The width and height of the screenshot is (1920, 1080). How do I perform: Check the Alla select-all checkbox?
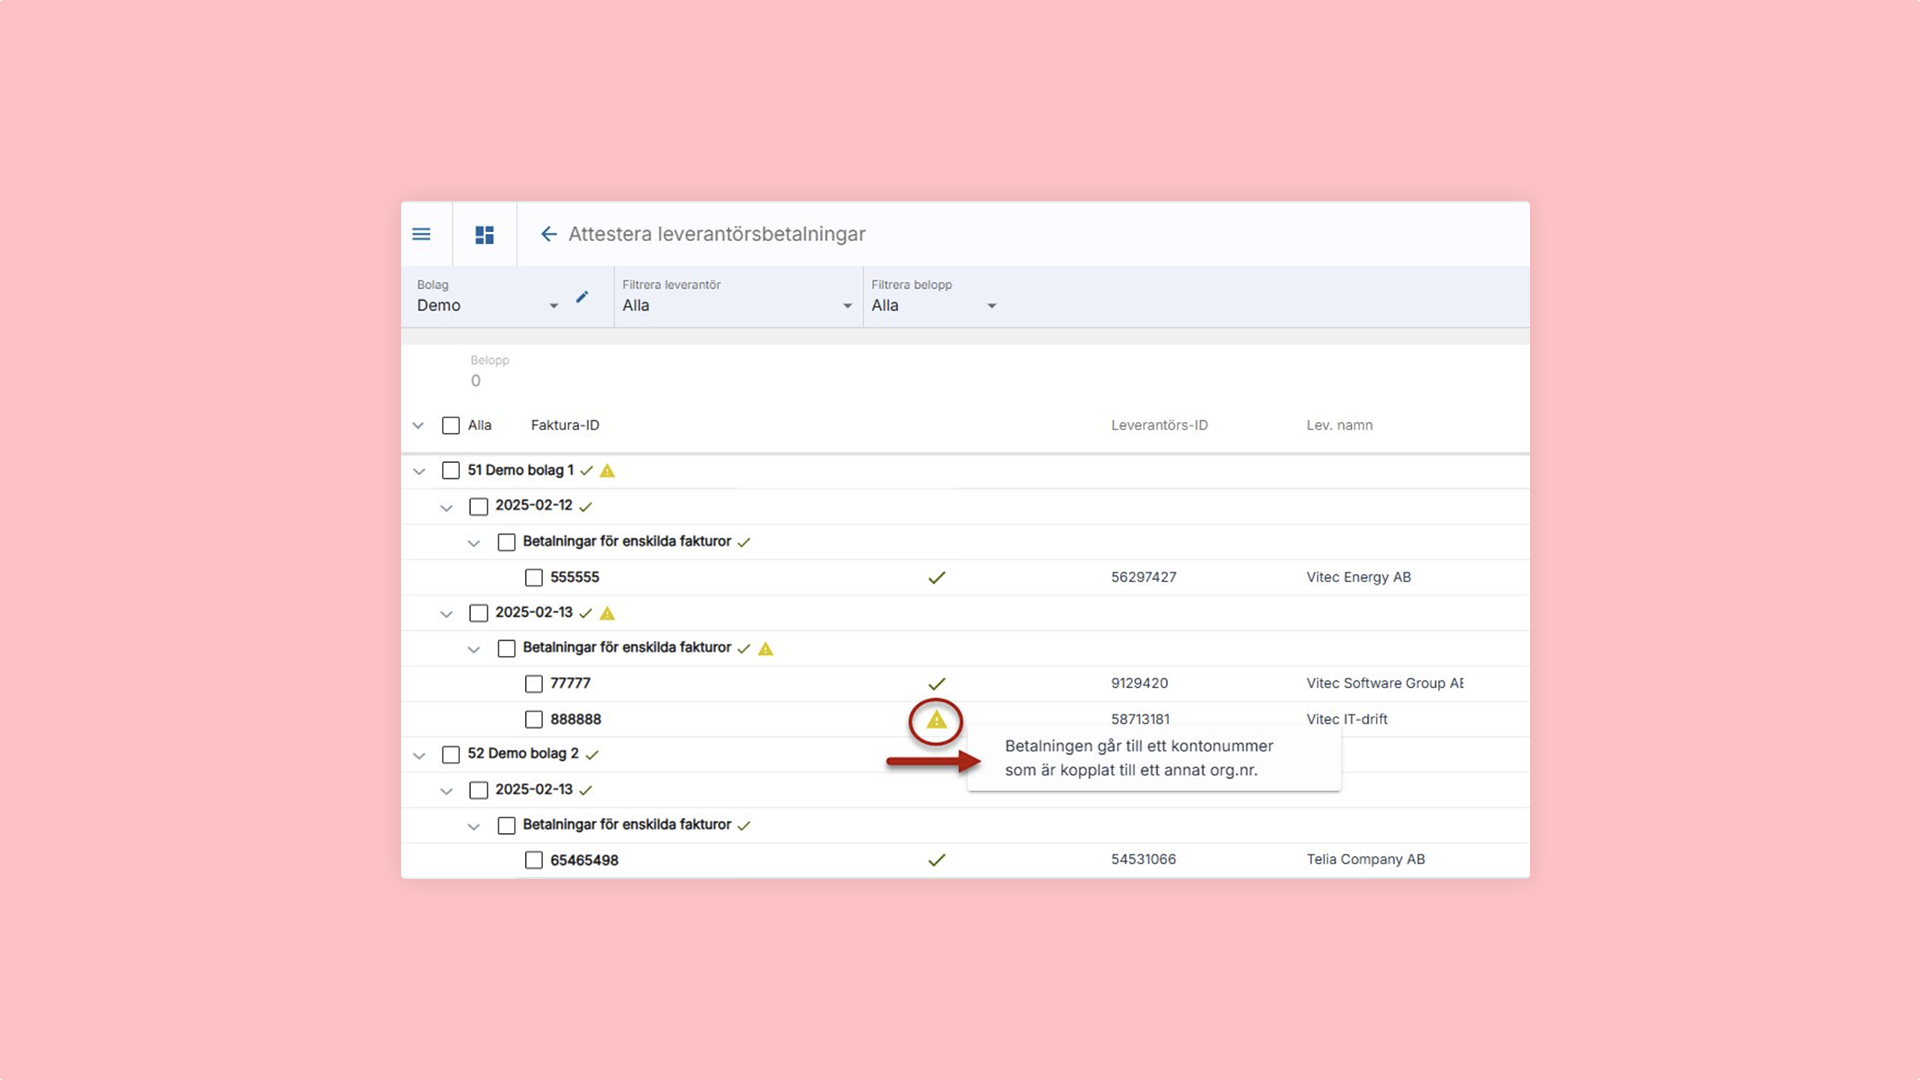click(451, 426)
